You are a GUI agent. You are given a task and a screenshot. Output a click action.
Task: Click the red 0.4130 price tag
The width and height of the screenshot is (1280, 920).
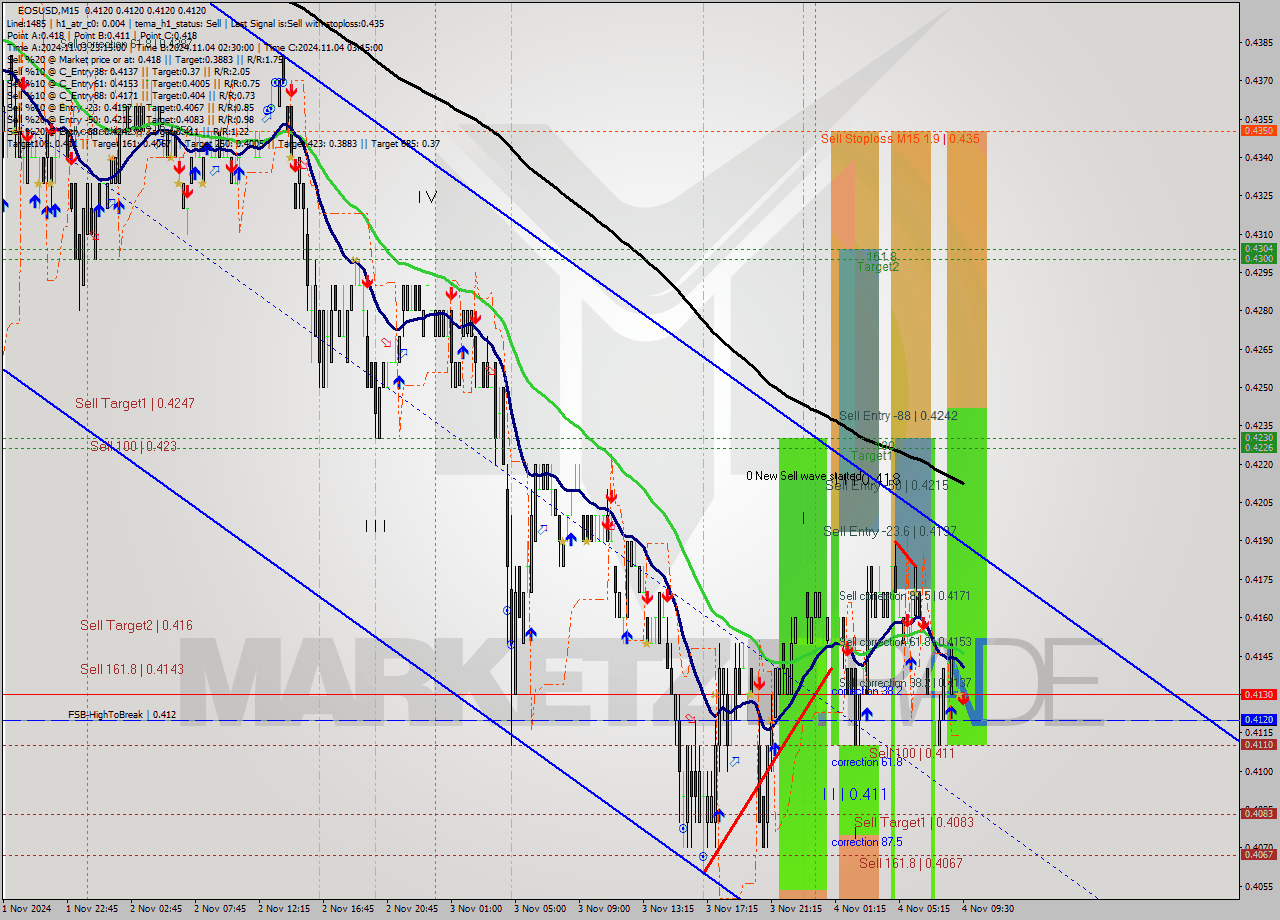(x=1257, y=694)
